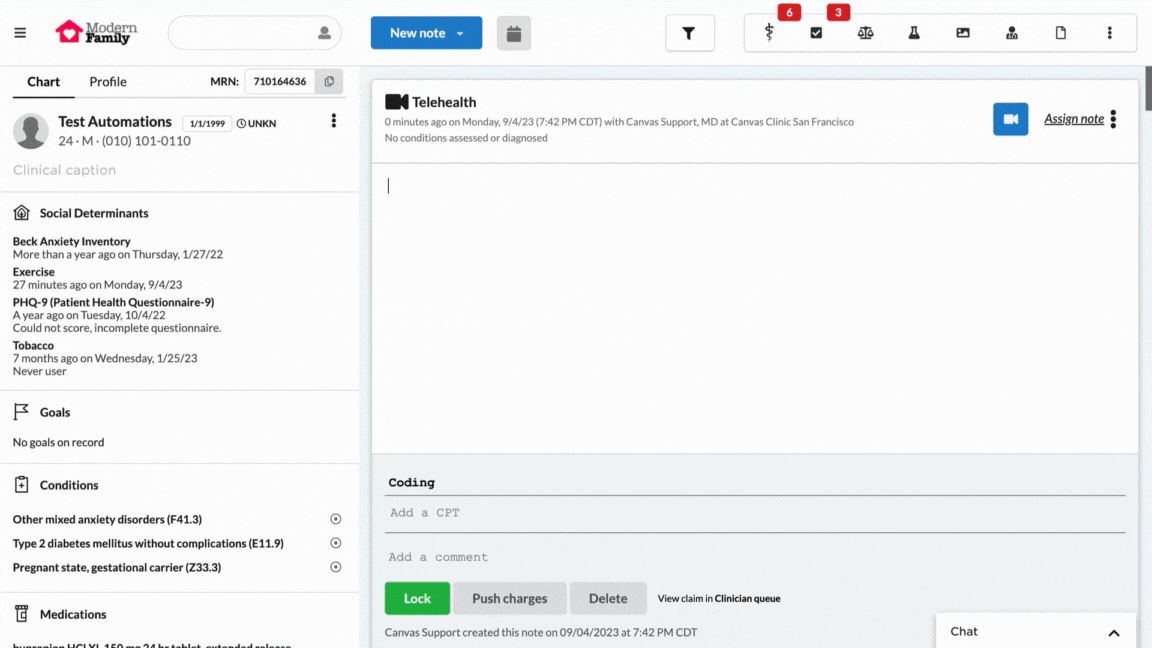Viewport: 1152px width, 648px height.
Task: Open the hamburger menu top left
Action: click(20, 32)
